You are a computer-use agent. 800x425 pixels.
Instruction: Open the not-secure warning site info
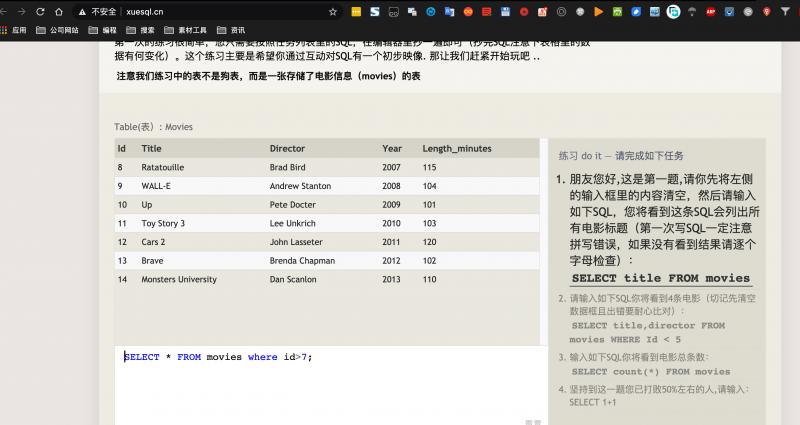tap(97, 11)
